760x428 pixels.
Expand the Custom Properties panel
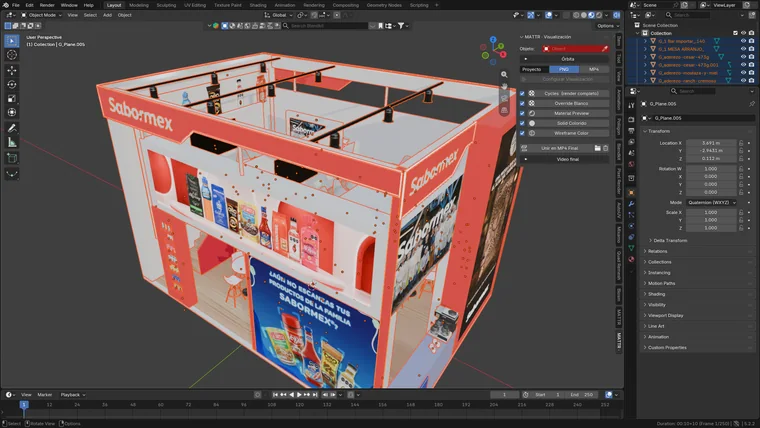666,348
